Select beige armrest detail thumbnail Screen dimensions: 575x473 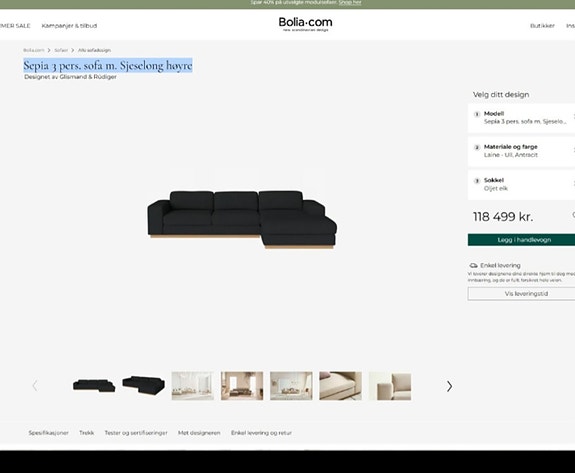tap(390, 386)
